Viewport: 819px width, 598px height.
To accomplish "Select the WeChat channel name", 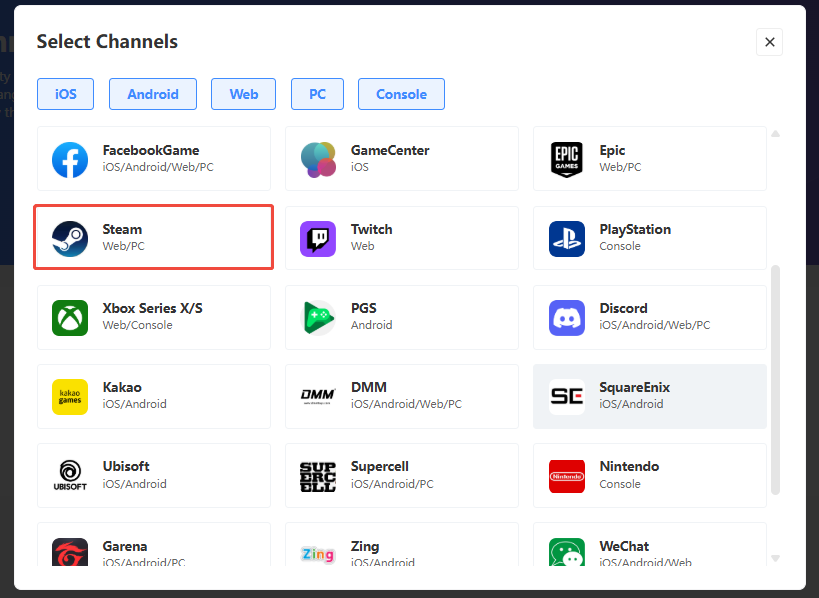I will click(x=624, y=546).
